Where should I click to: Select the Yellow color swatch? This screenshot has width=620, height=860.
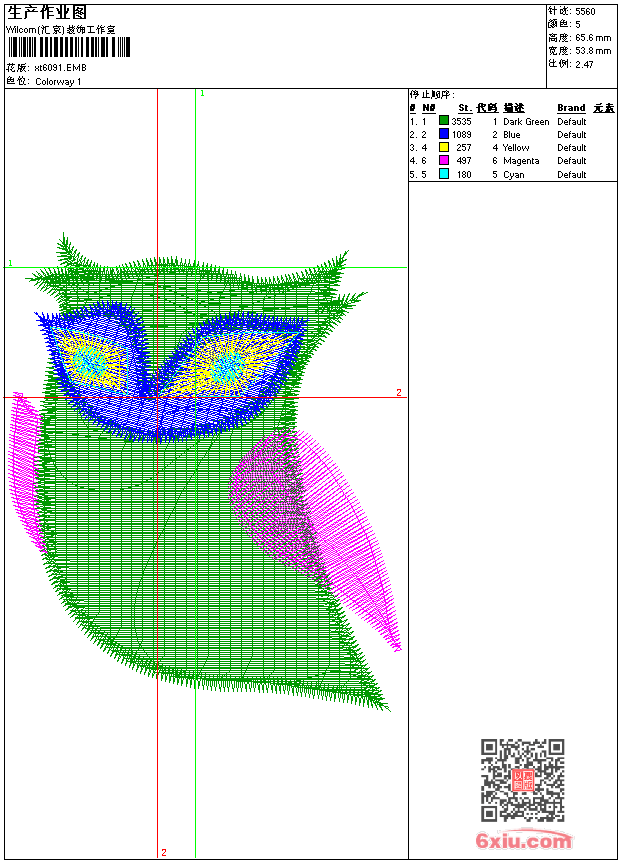444,147
